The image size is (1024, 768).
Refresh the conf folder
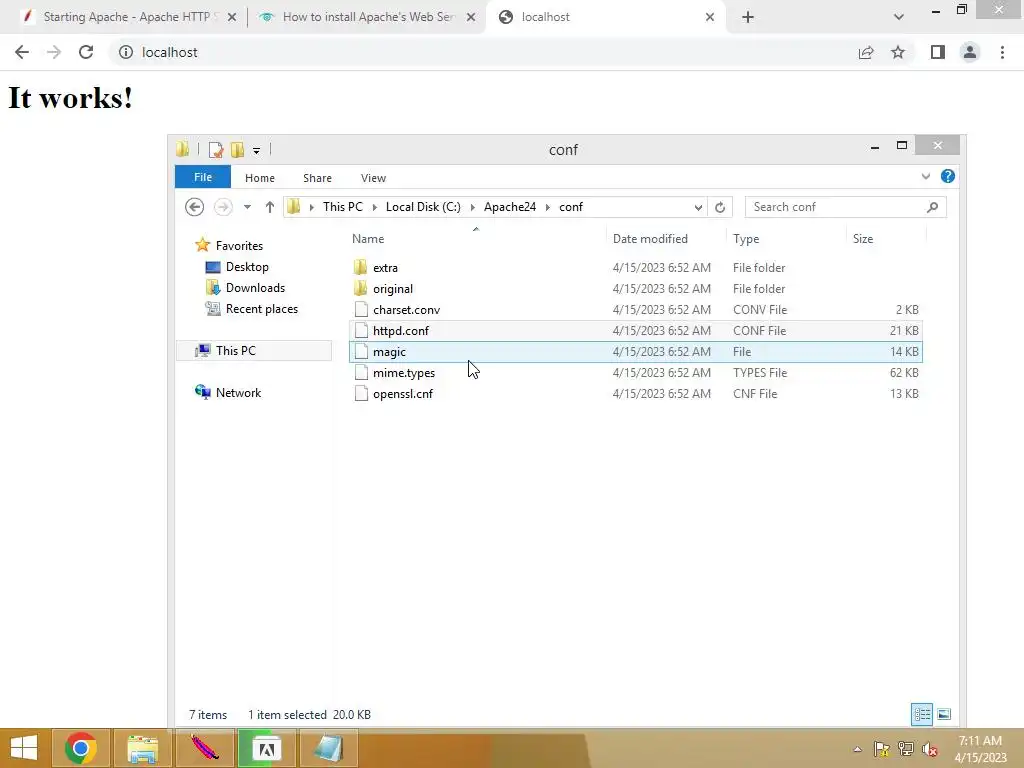click(x=720, y=207)
